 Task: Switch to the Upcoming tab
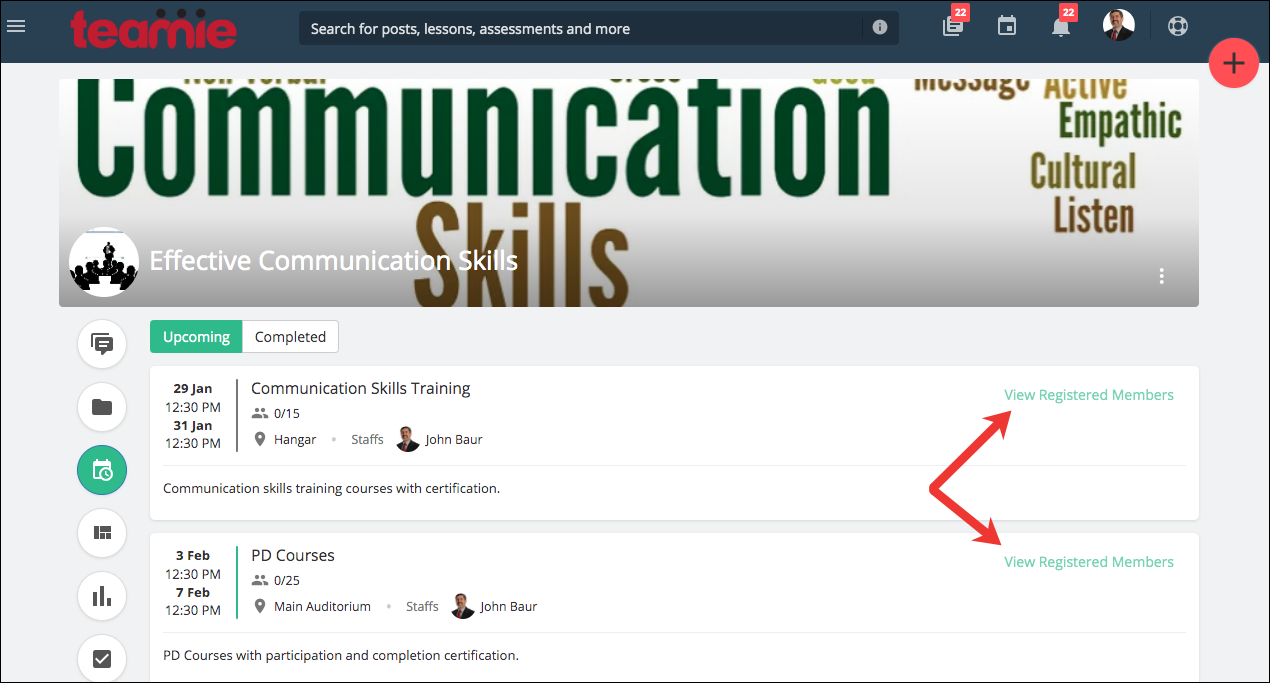click(196, 337)
